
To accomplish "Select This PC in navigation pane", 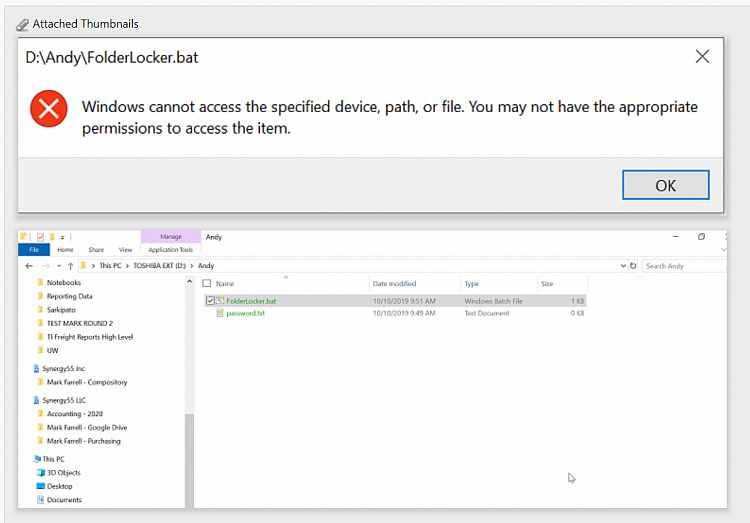I will pyautogui.click(x=53, y=459).
